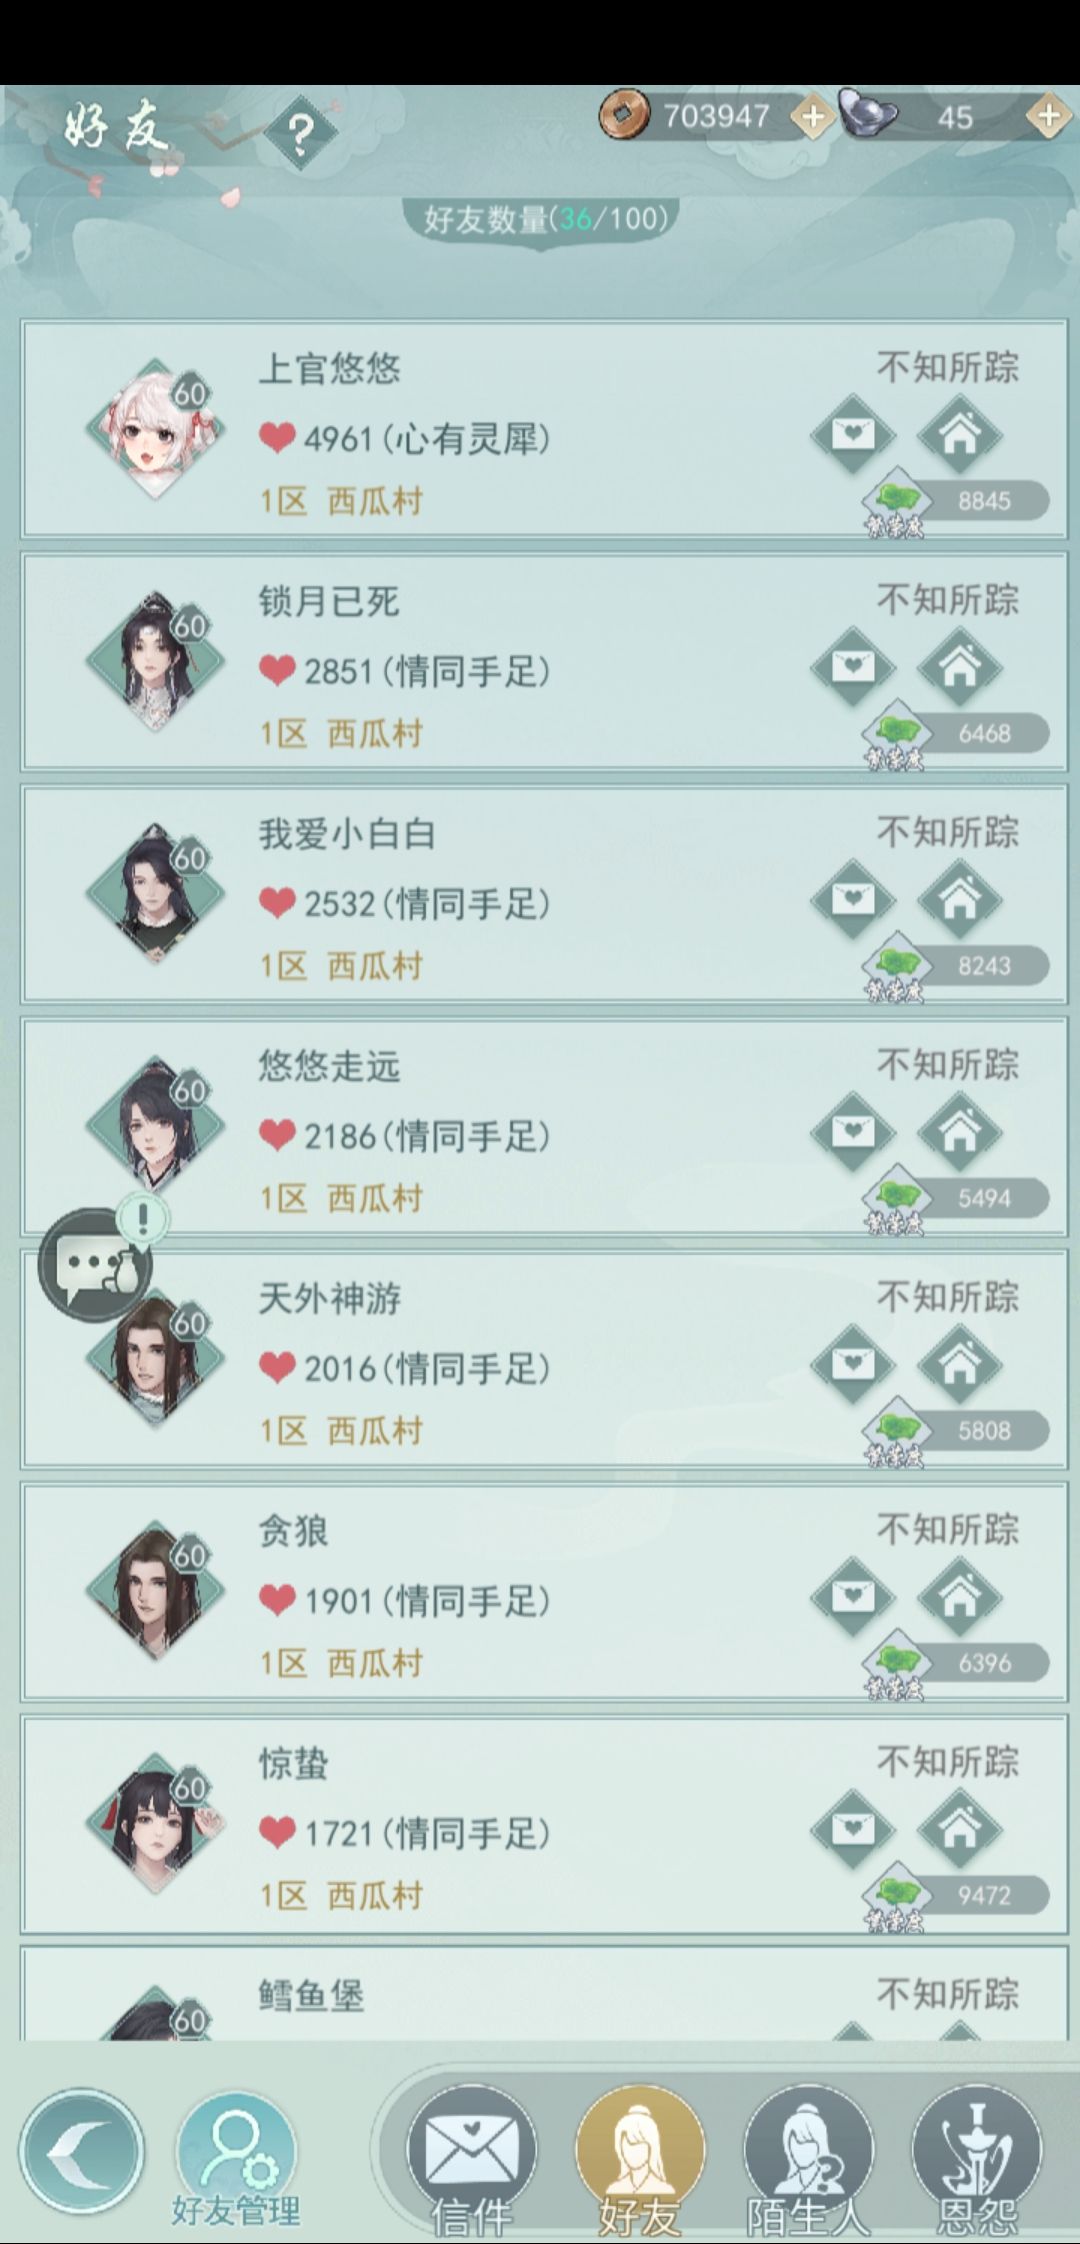Go back with the arrow button

[x=82, y=2152]
